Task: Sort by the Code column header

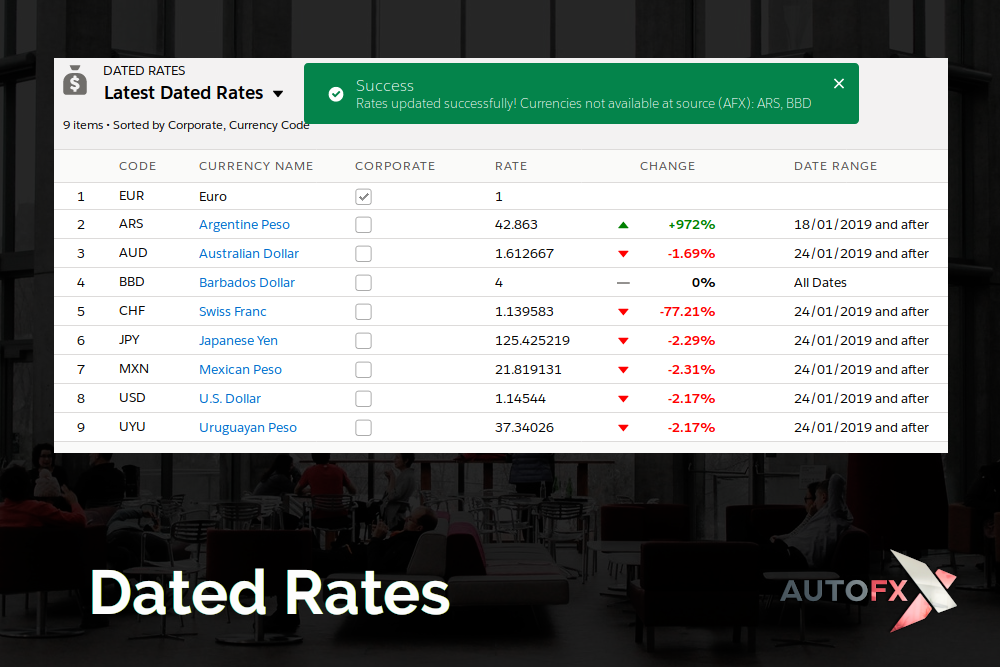Action: 137,166
